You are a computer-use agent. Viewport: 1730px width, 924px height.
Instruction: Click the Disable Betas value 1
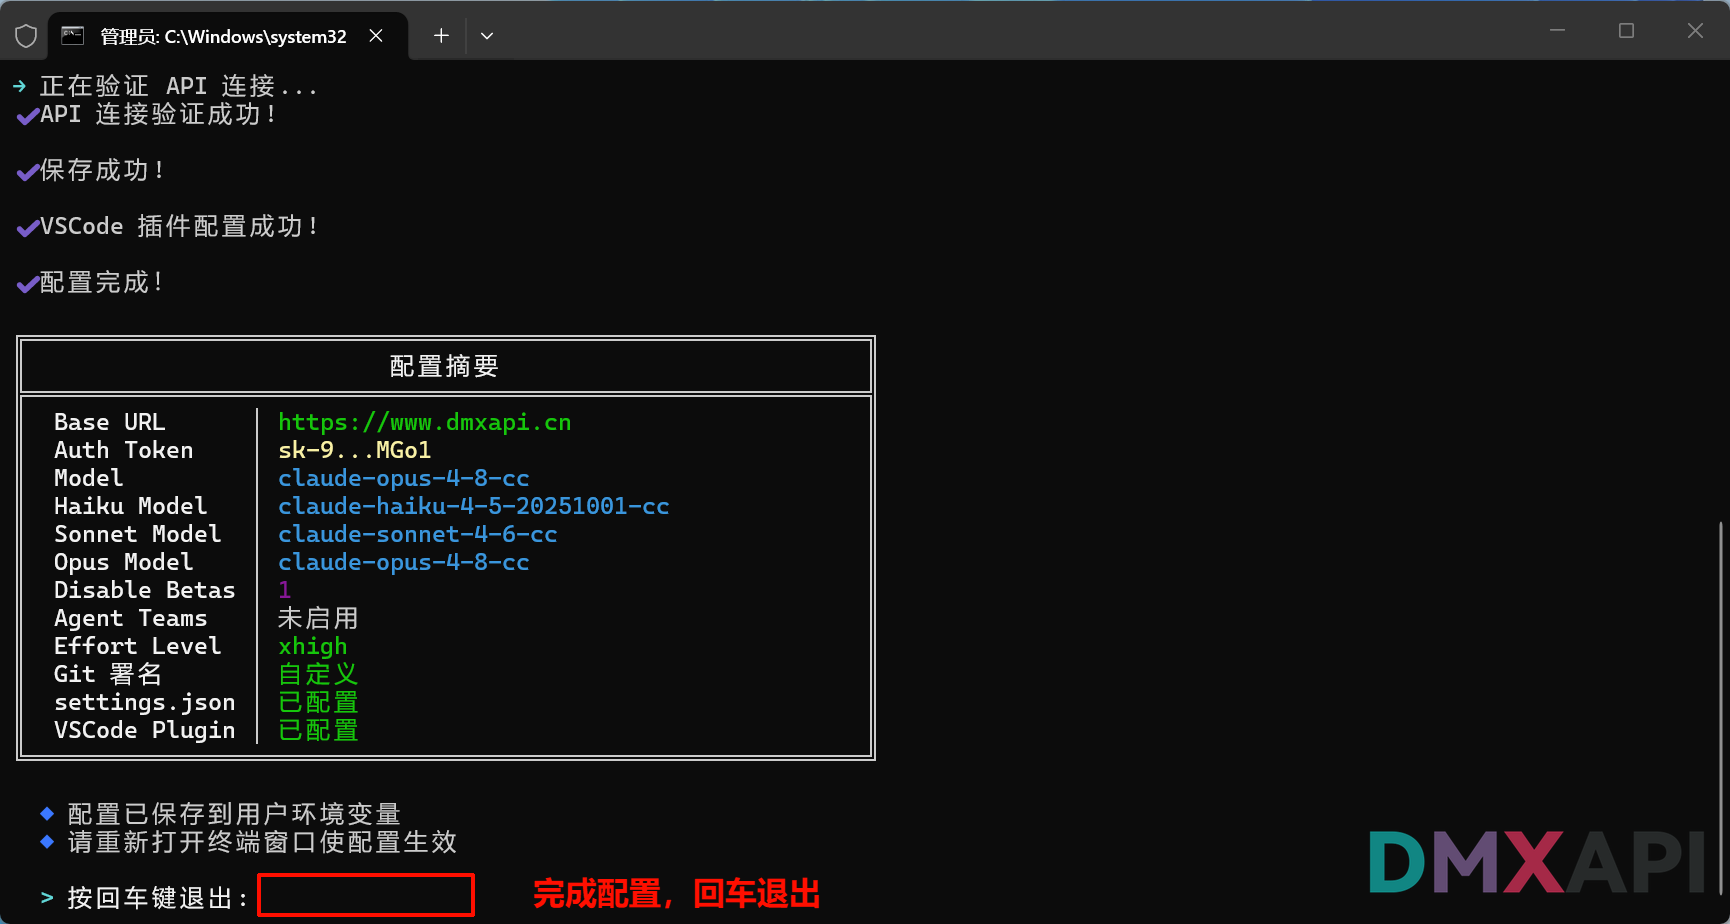(x=284, y=590)
